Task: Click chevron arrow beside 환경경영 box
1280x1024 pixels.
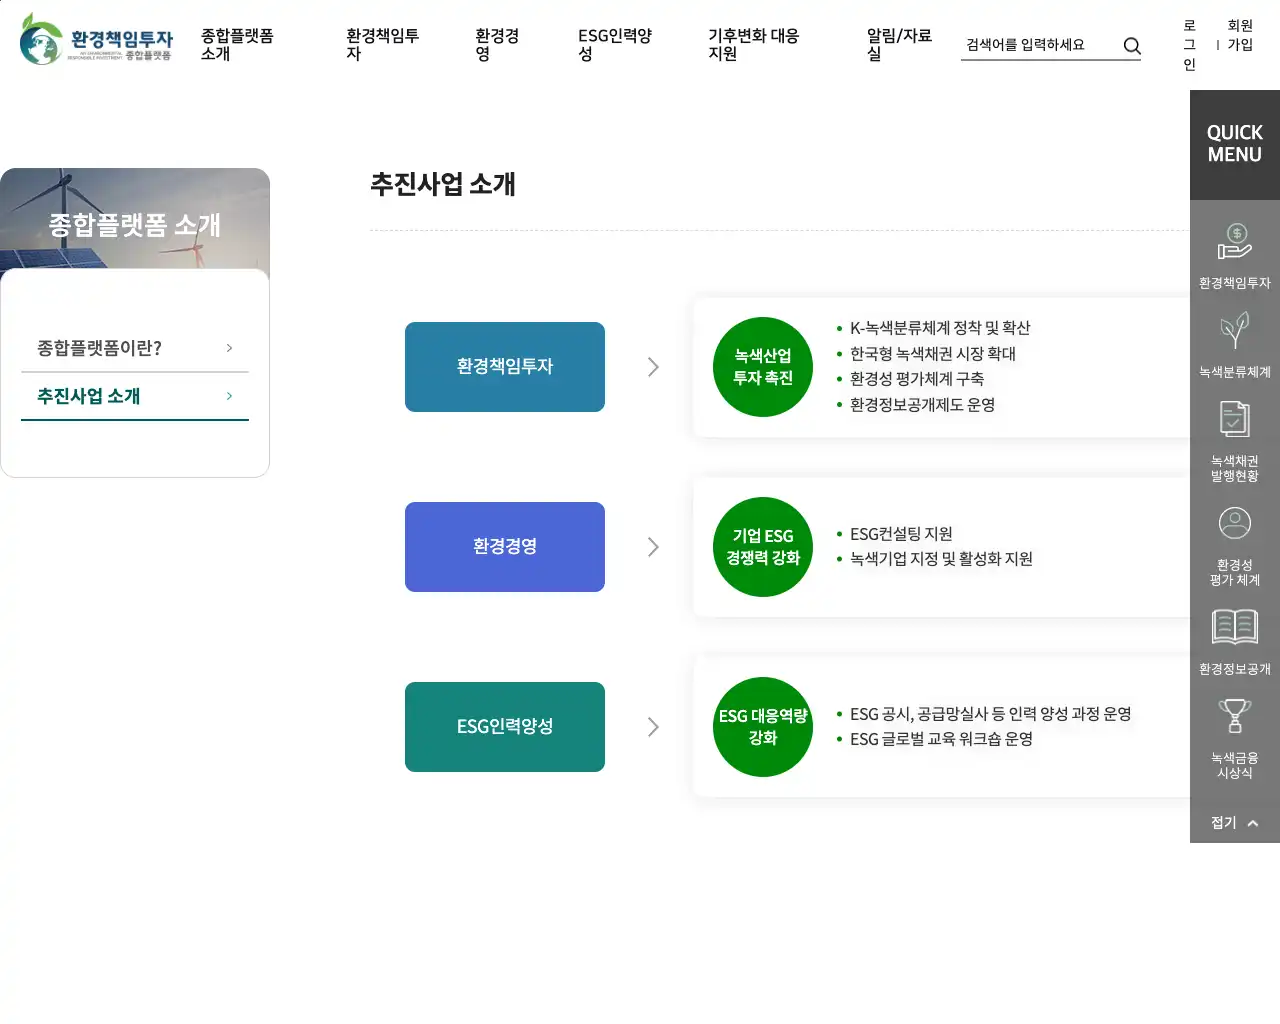Action: click(653, 547)
